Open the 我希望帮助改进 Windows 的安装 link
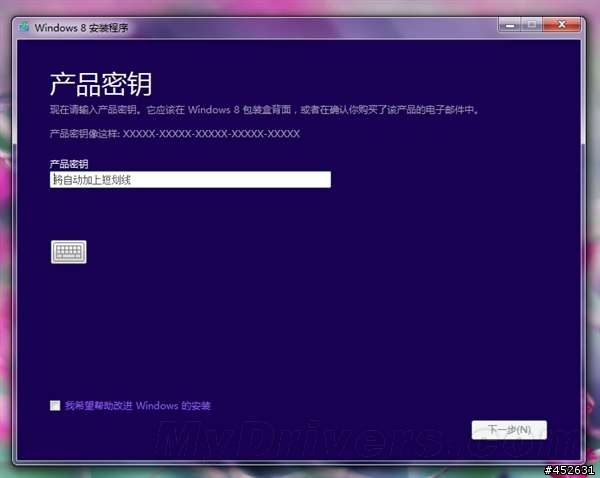Image resolution: width=600 pixels, height=478 pixels. [x=137, y=405]
